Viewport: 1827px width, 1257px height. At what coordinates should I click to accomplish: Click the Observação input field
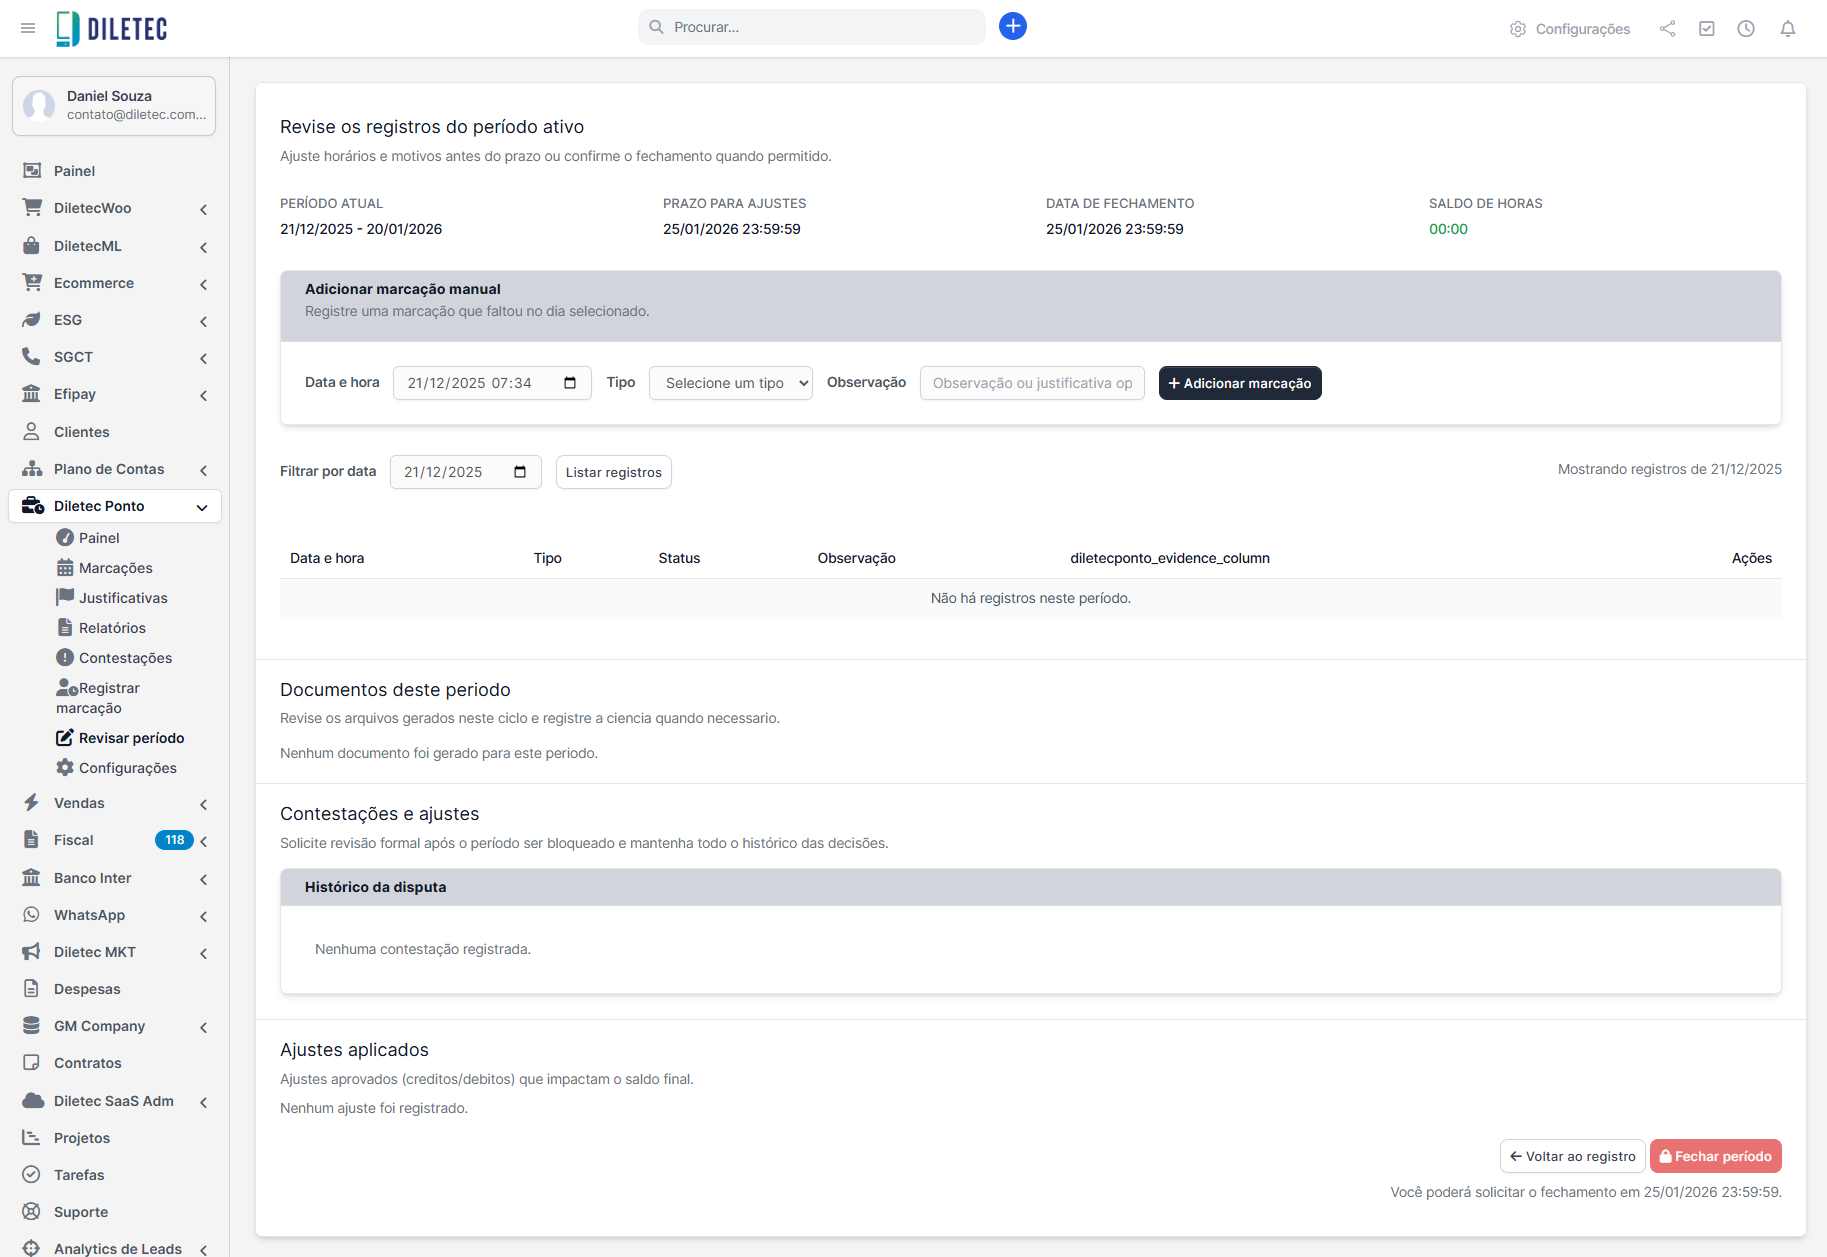(1031, 383)
